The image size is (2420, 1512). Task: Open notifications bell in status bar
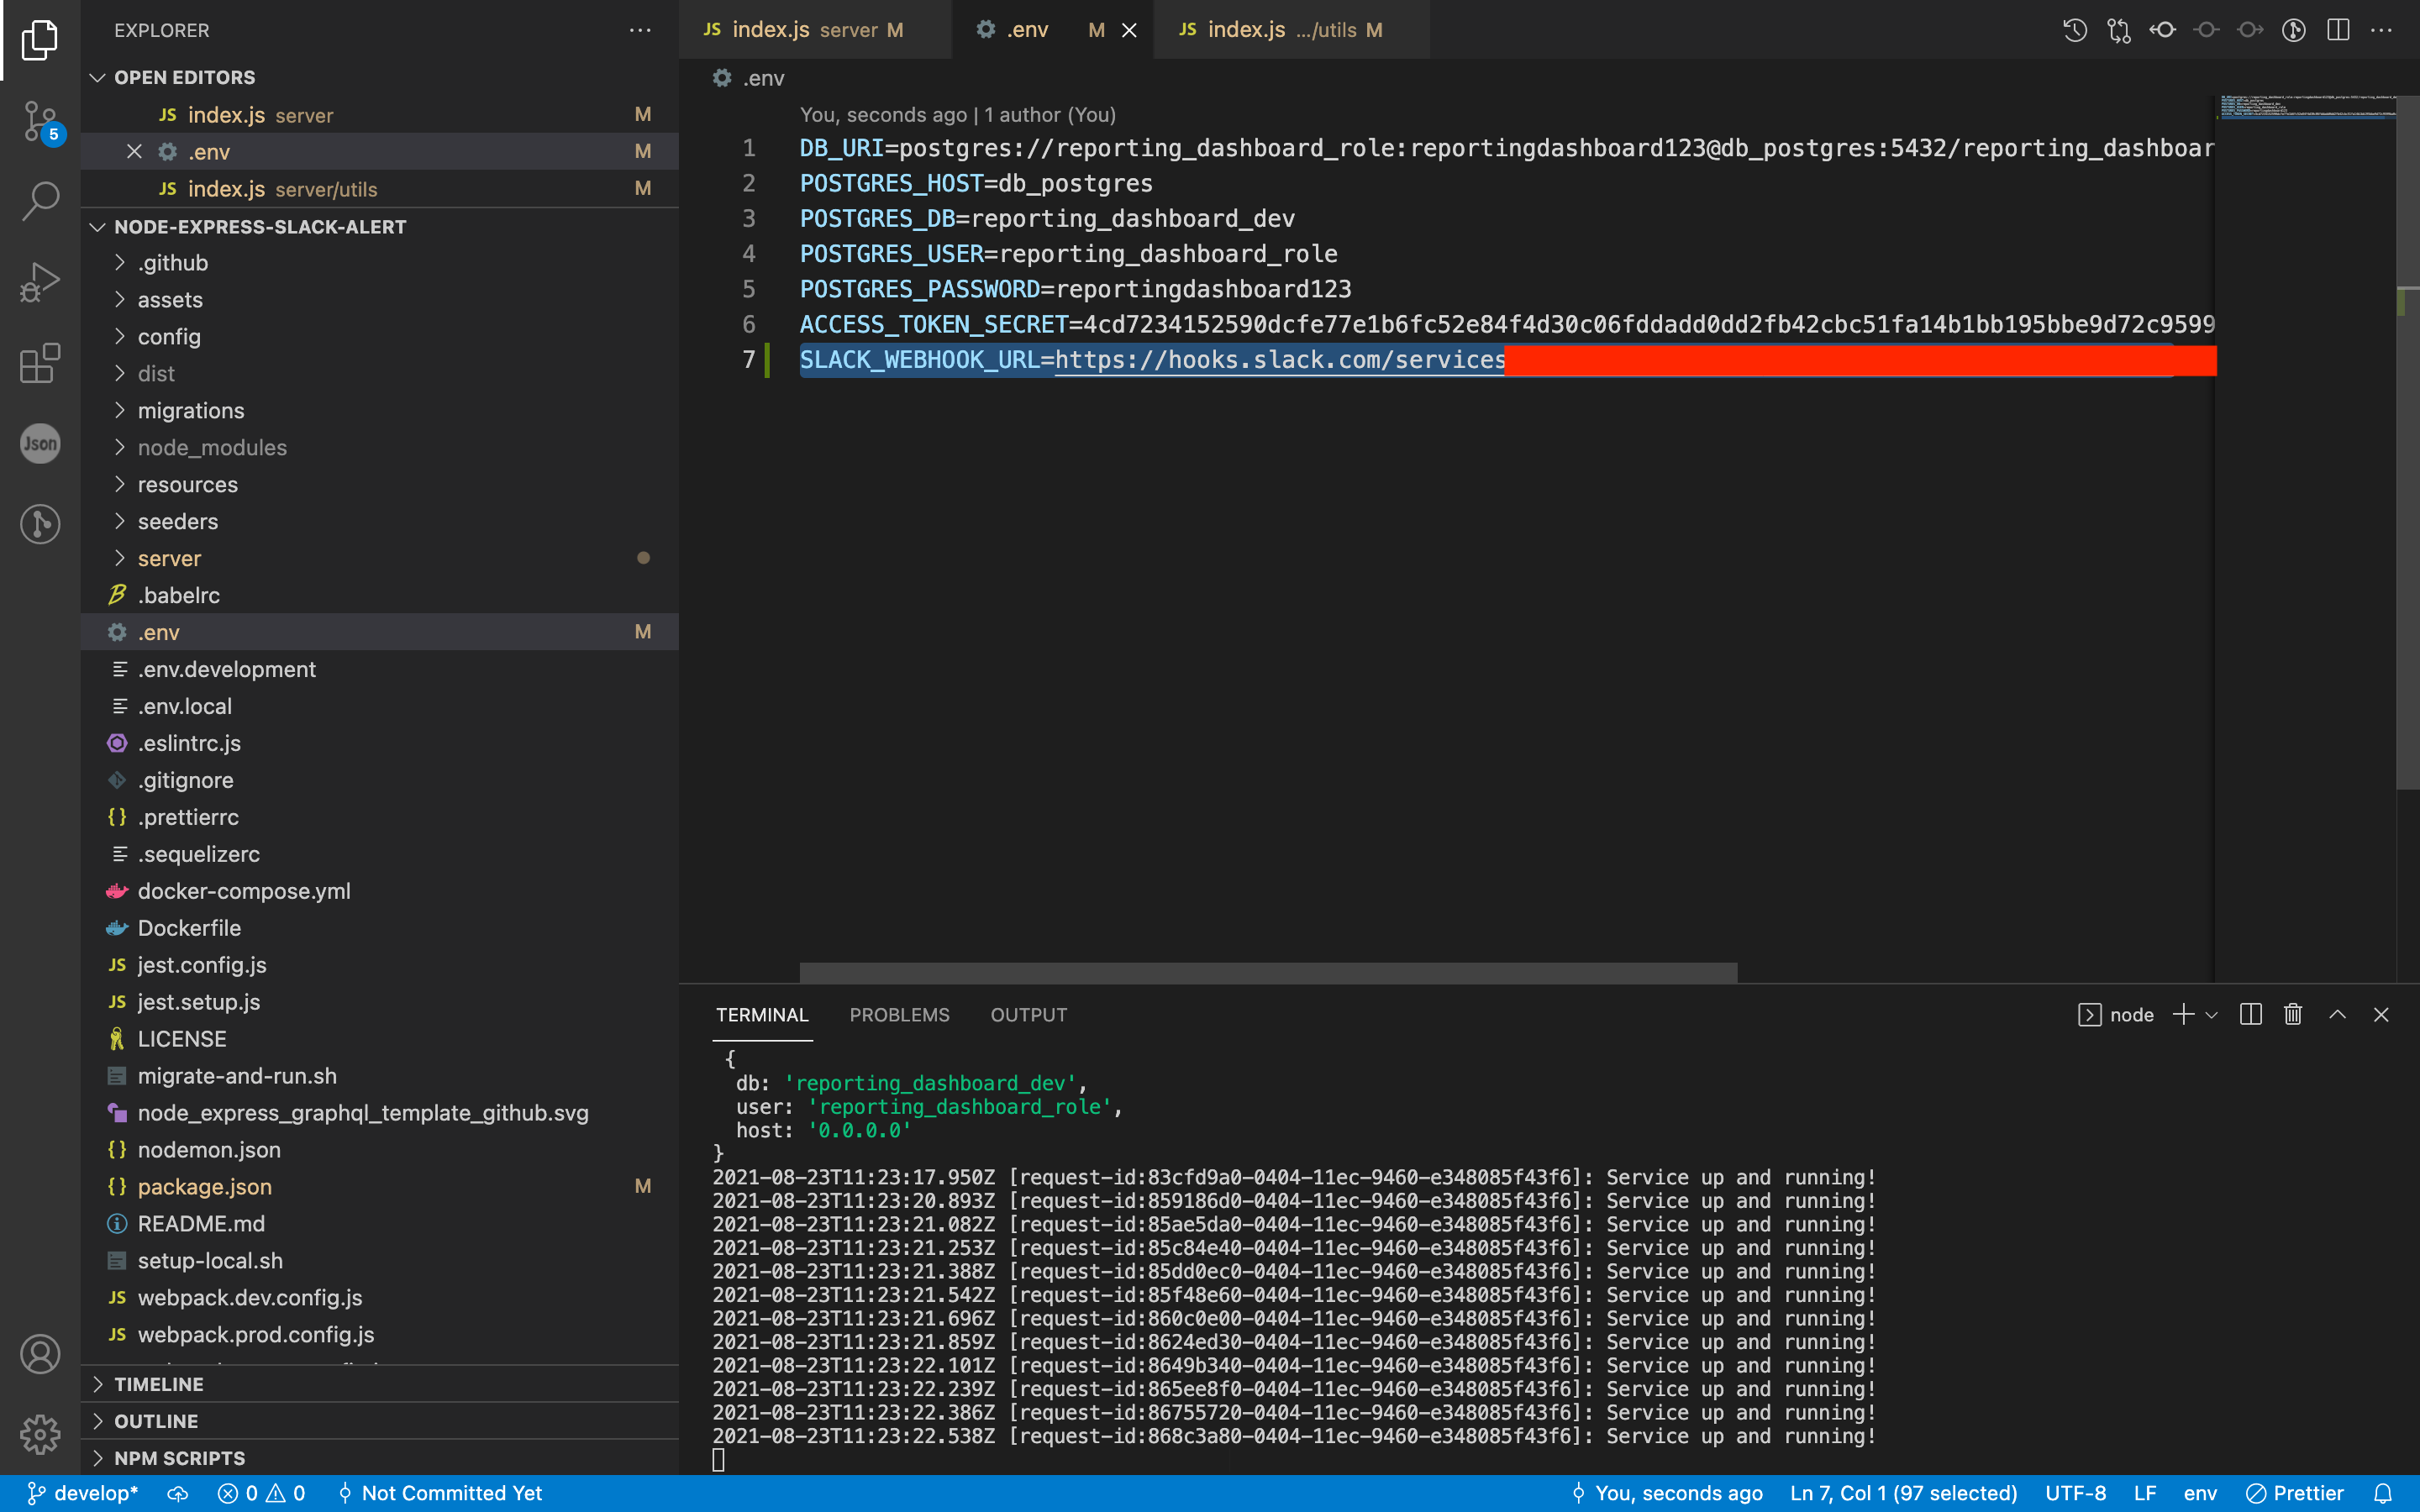2383,1493
